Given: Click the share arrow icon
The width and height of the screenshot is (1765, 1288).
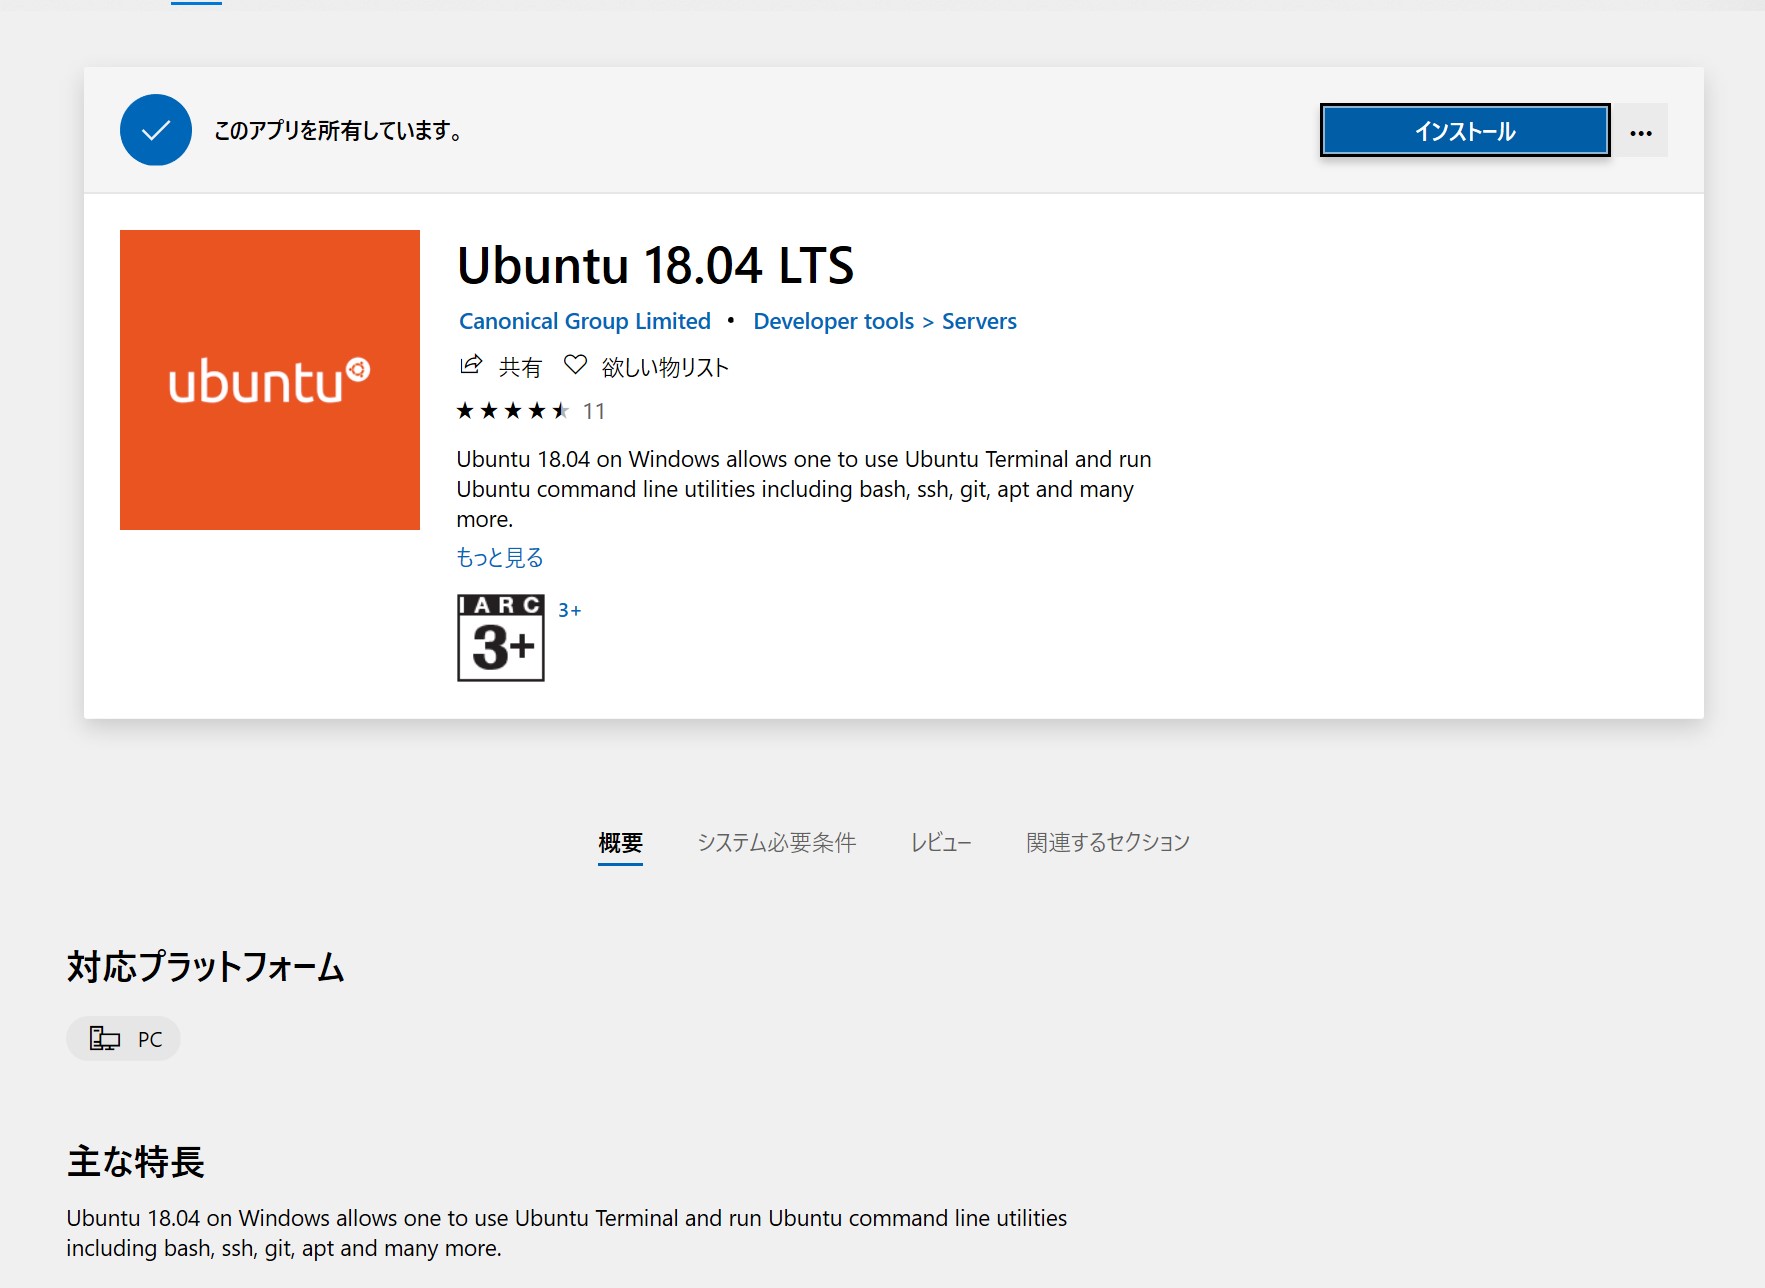Looking at the screenshot, I should [471, 365].
